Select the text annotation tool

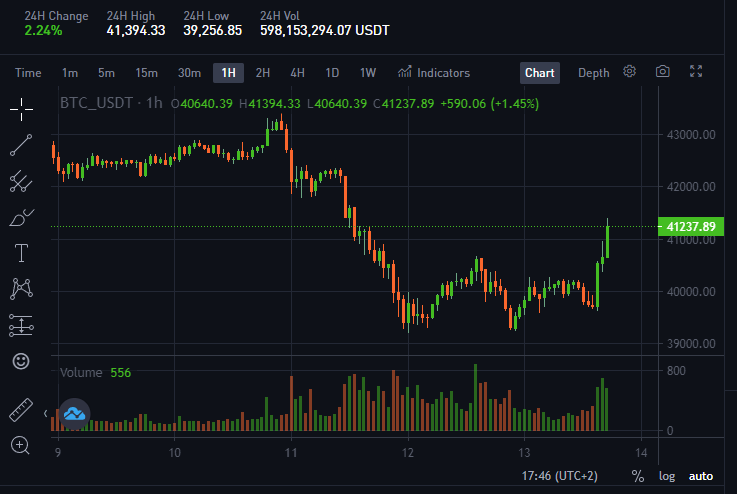point(21,253)
